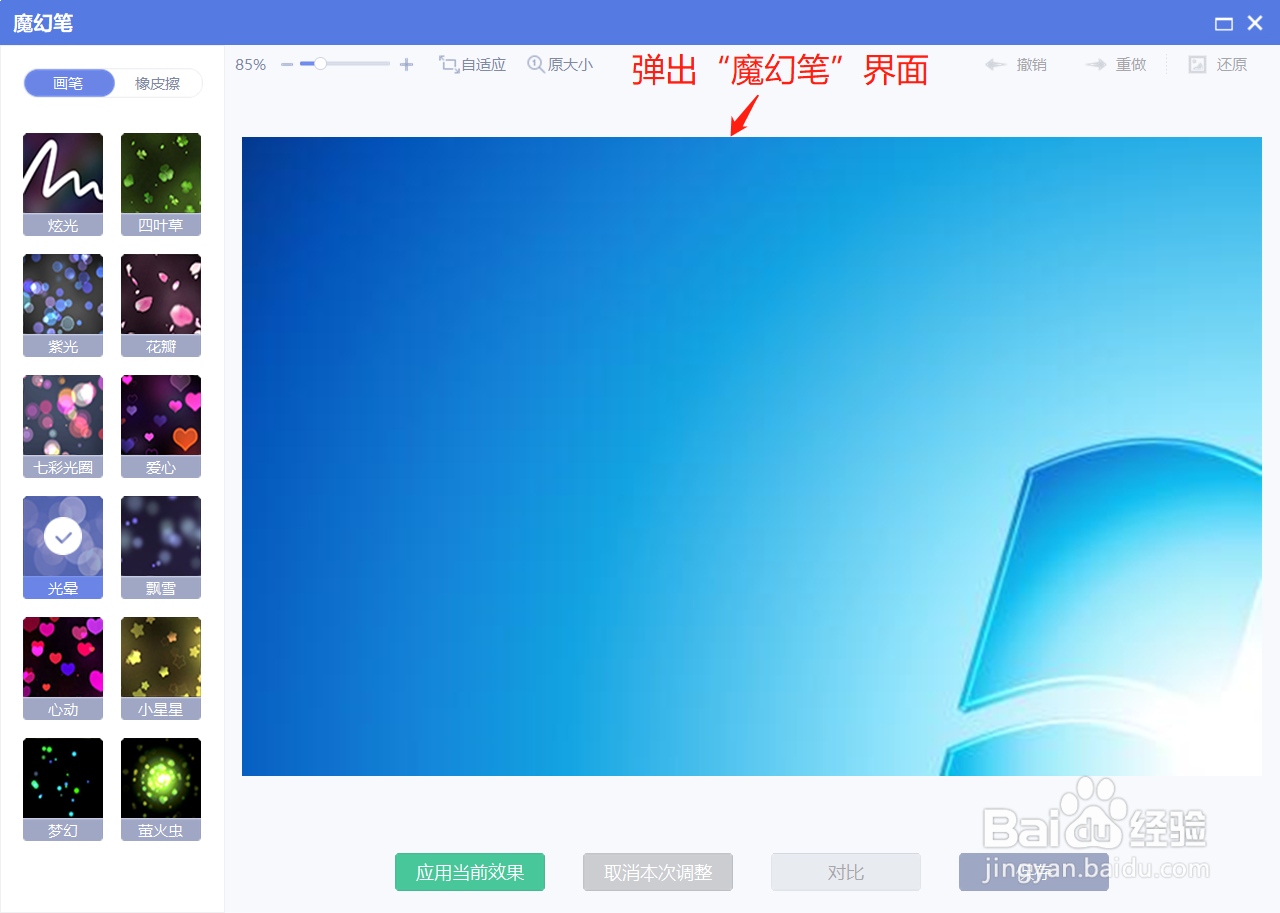Switch to the 画笔 mode

(69, 83)
